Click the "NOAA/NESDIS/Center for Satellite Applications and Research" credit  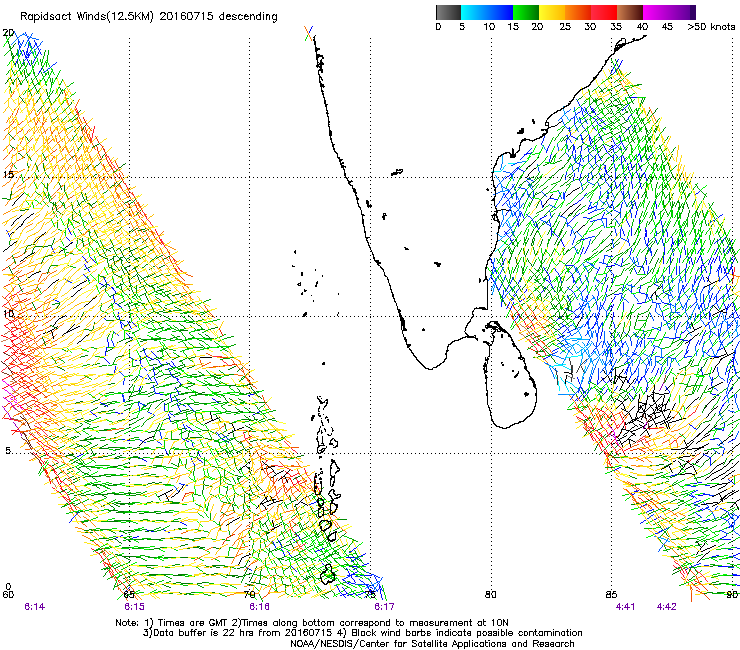432,644
